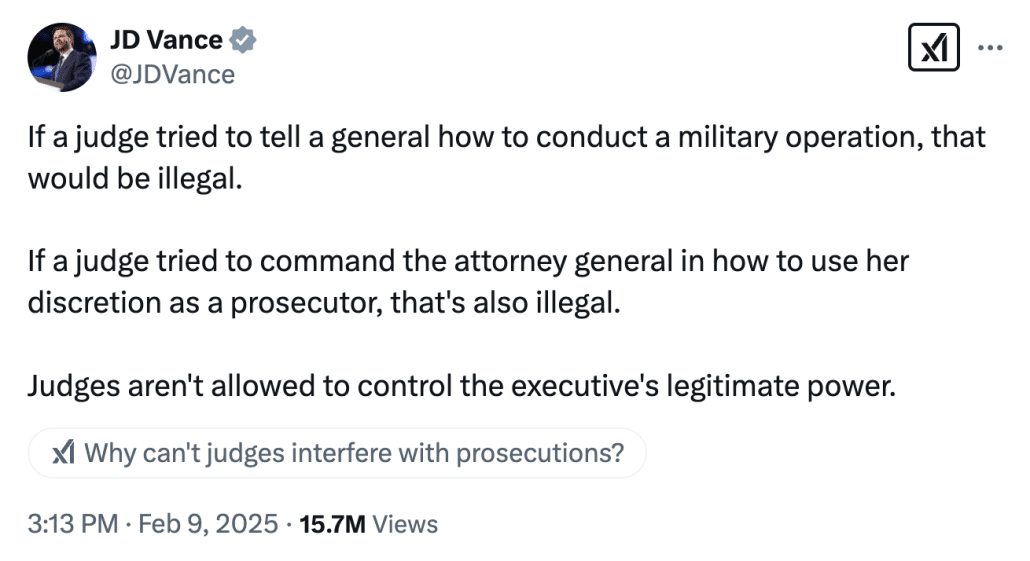Click the JD Vance display name
This screenshot has height=561, width=1030.
tap(166, 41)
